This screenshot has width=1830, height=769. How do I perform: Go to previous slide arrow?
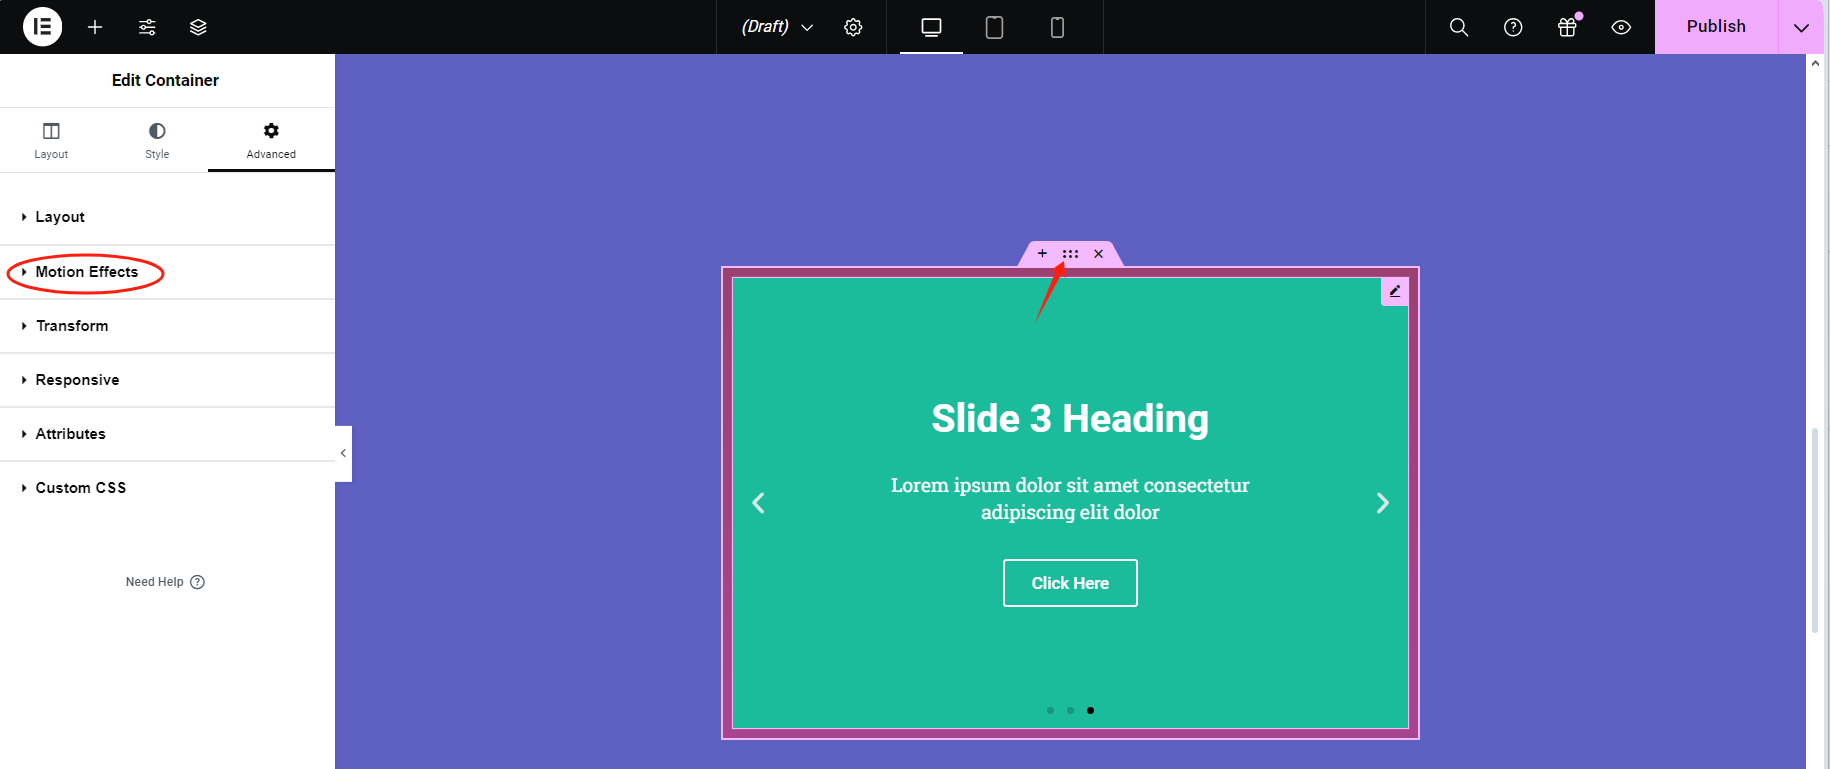point(758,503)
